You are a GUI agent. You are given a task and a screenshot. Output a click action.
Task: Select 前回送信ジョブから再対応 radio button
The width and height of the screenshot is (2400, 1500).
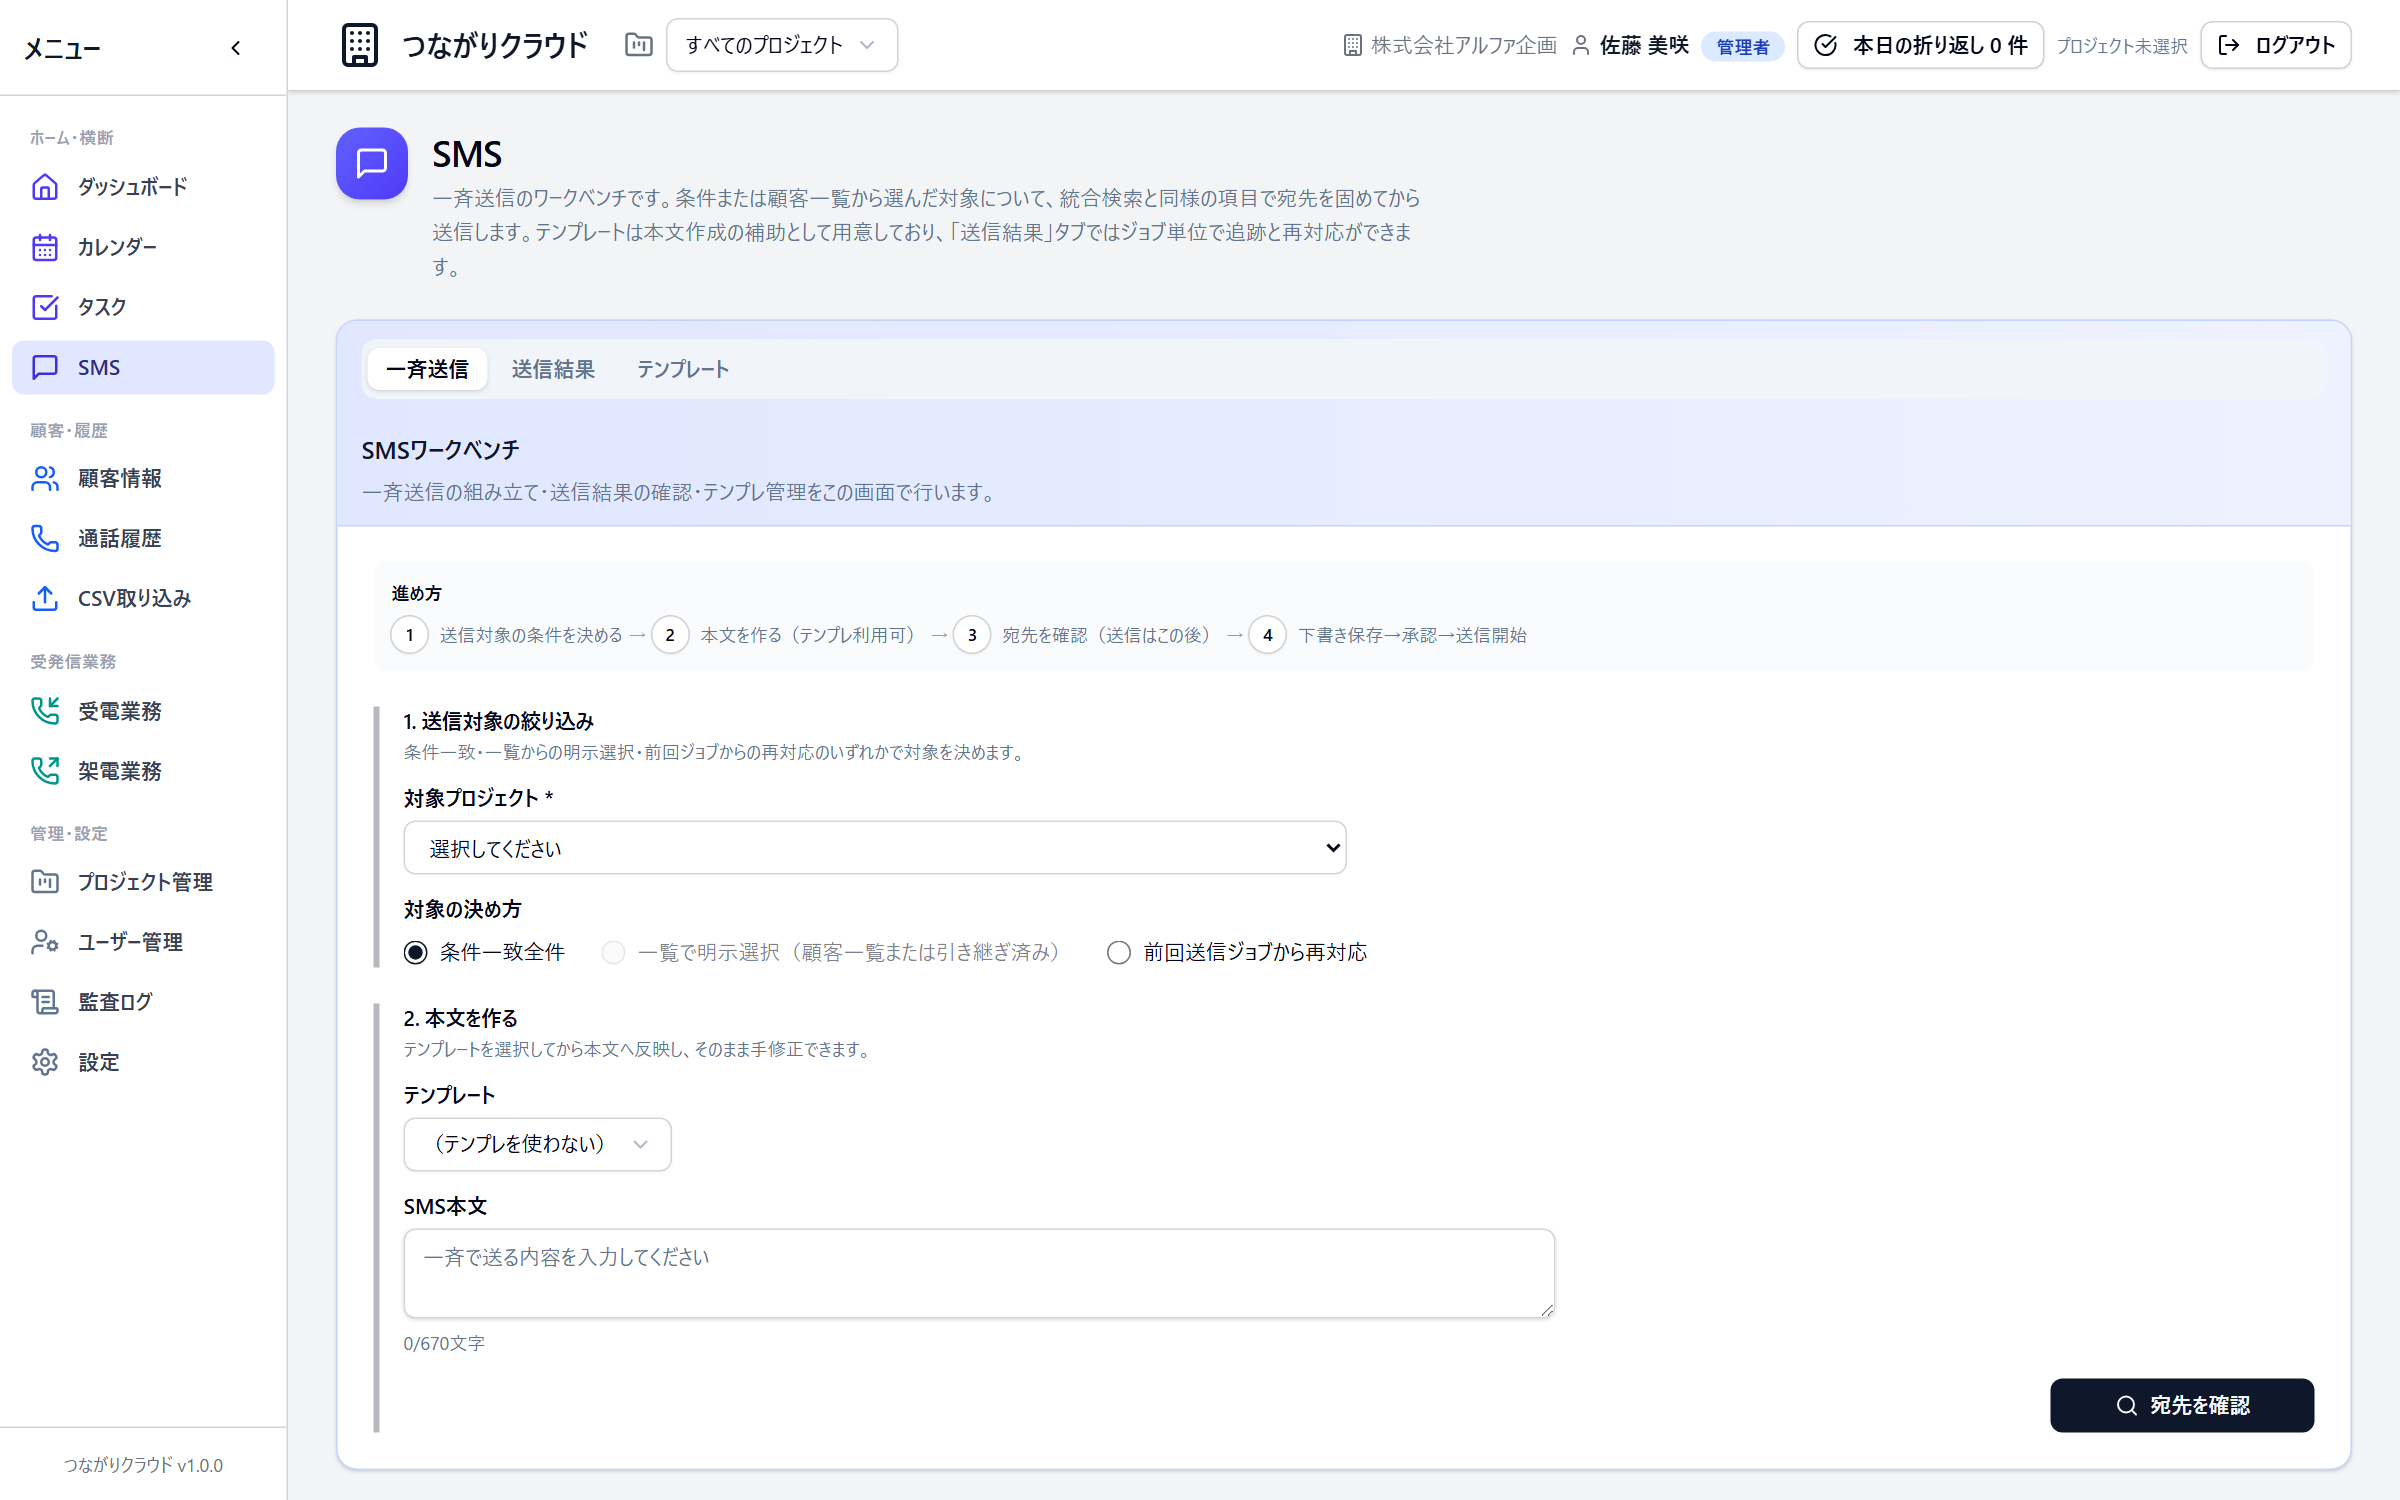[x=1119, y=953]
